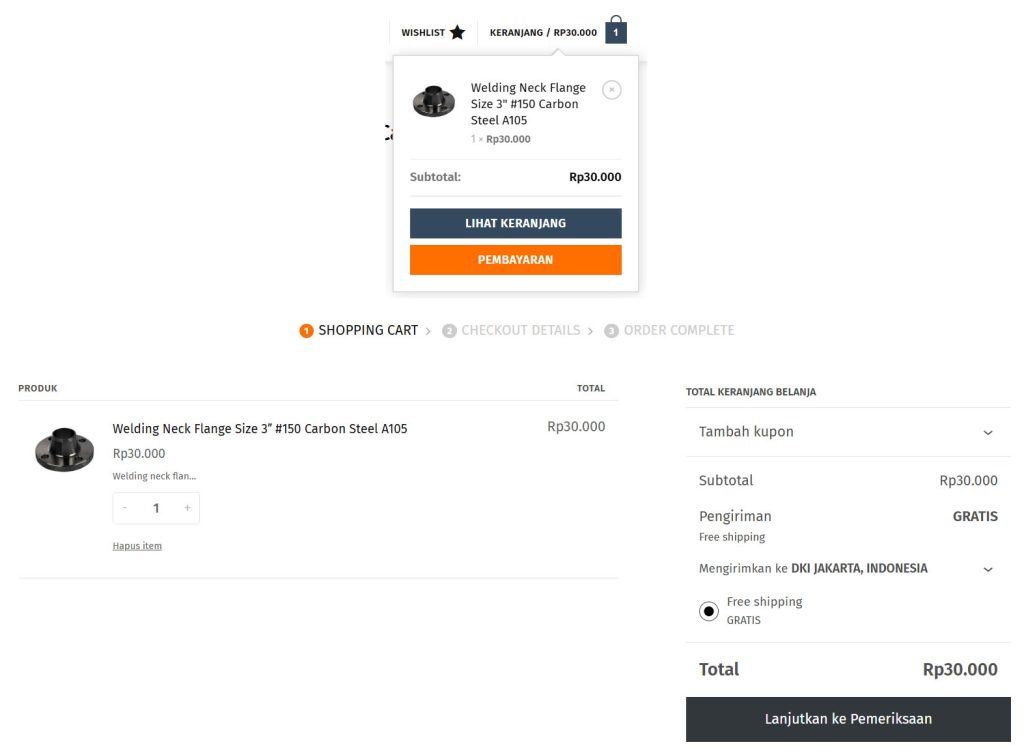Screen dimensions: 1024x753
Task: Click the Hapus item link
Action: point(137,546)
